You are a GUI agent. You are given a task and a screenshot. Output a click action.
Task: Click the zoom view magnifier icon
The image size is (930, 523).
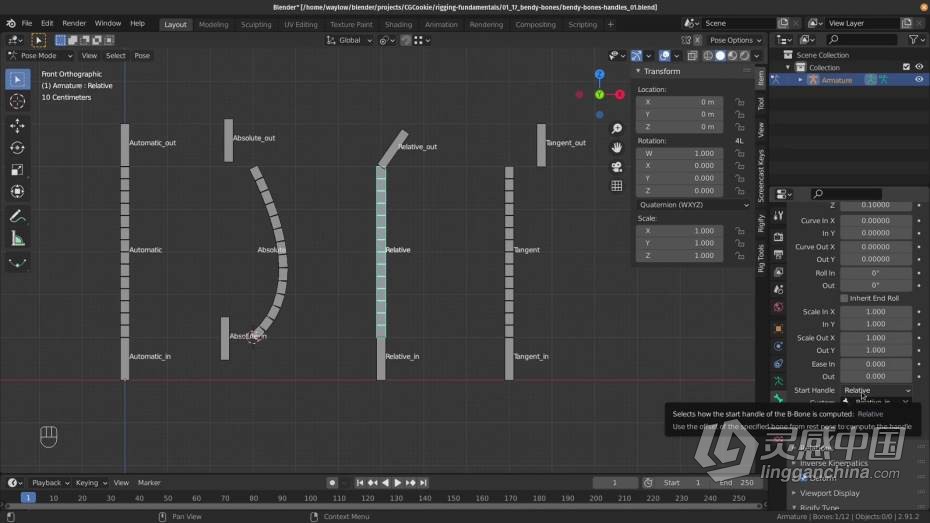(x=617, y=129)
